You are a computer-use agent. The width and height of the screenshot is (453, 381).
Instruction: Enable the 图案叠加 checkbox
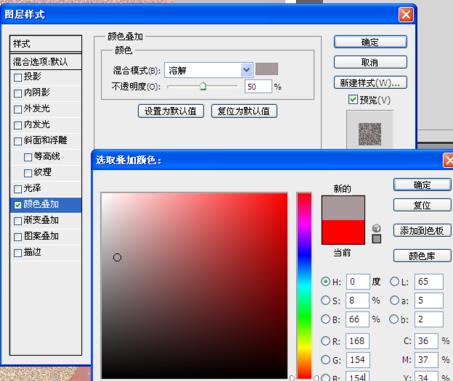[18, 237]
